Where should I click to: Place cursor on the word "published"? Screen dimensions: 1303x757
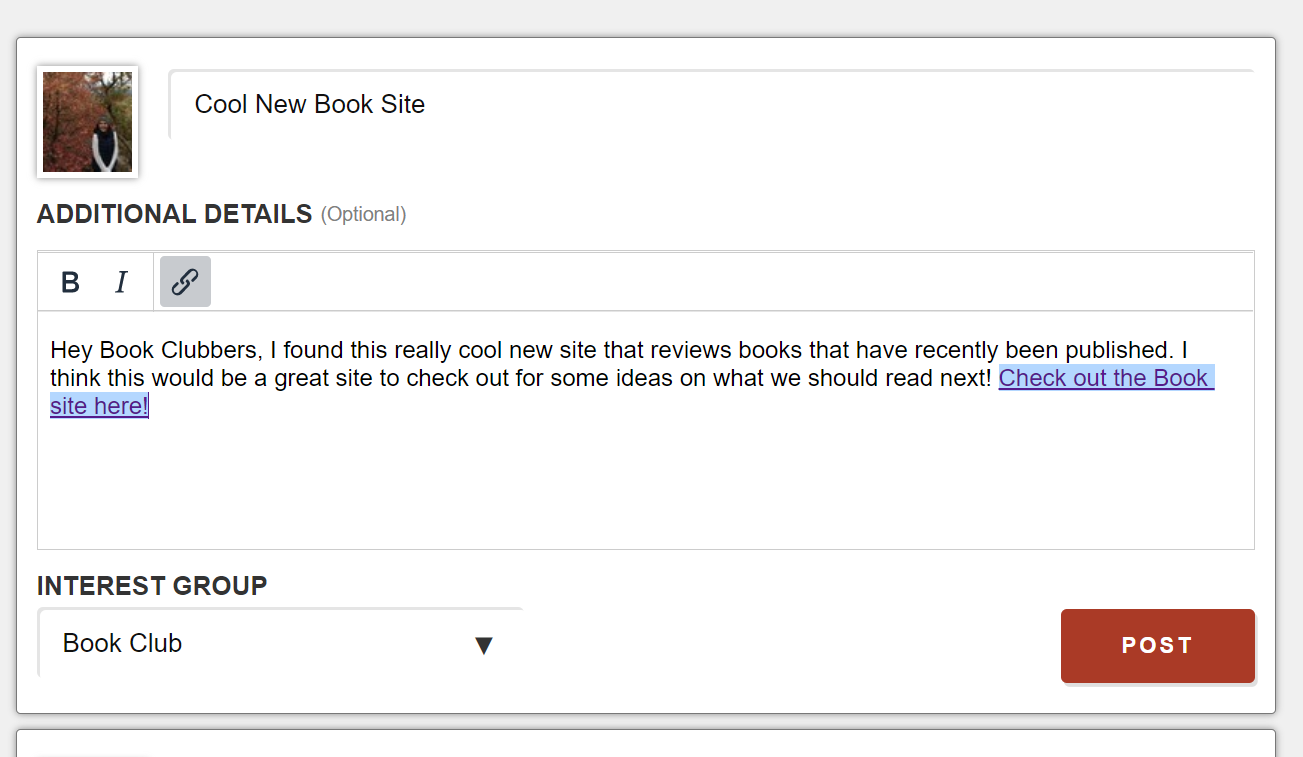1118,351
